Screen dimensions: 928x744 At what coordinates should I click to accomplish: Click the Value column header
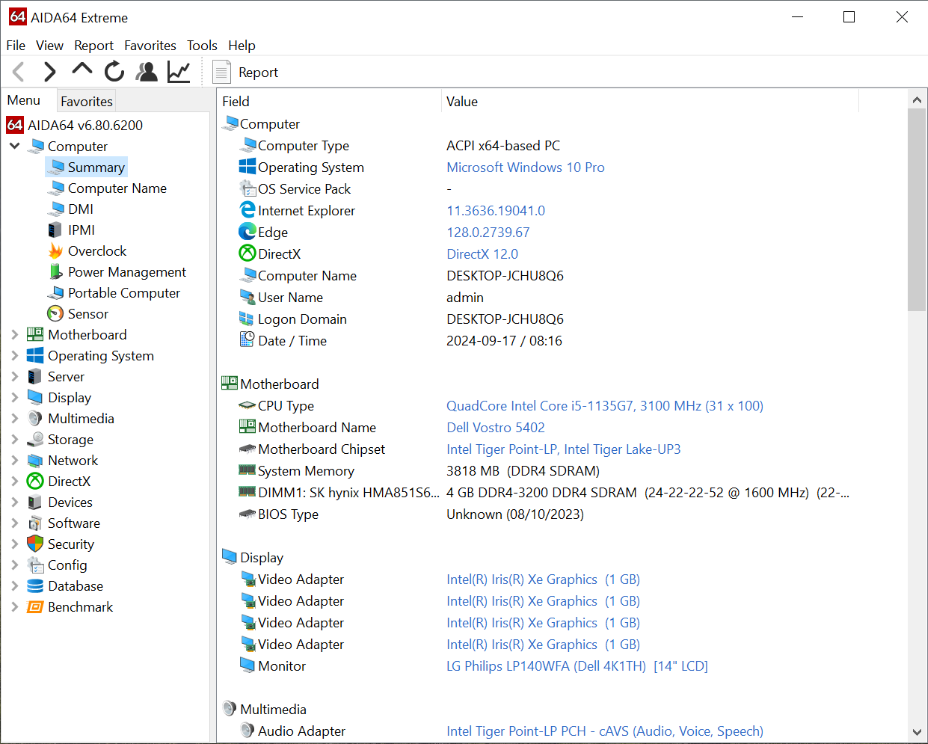[650, 101]
